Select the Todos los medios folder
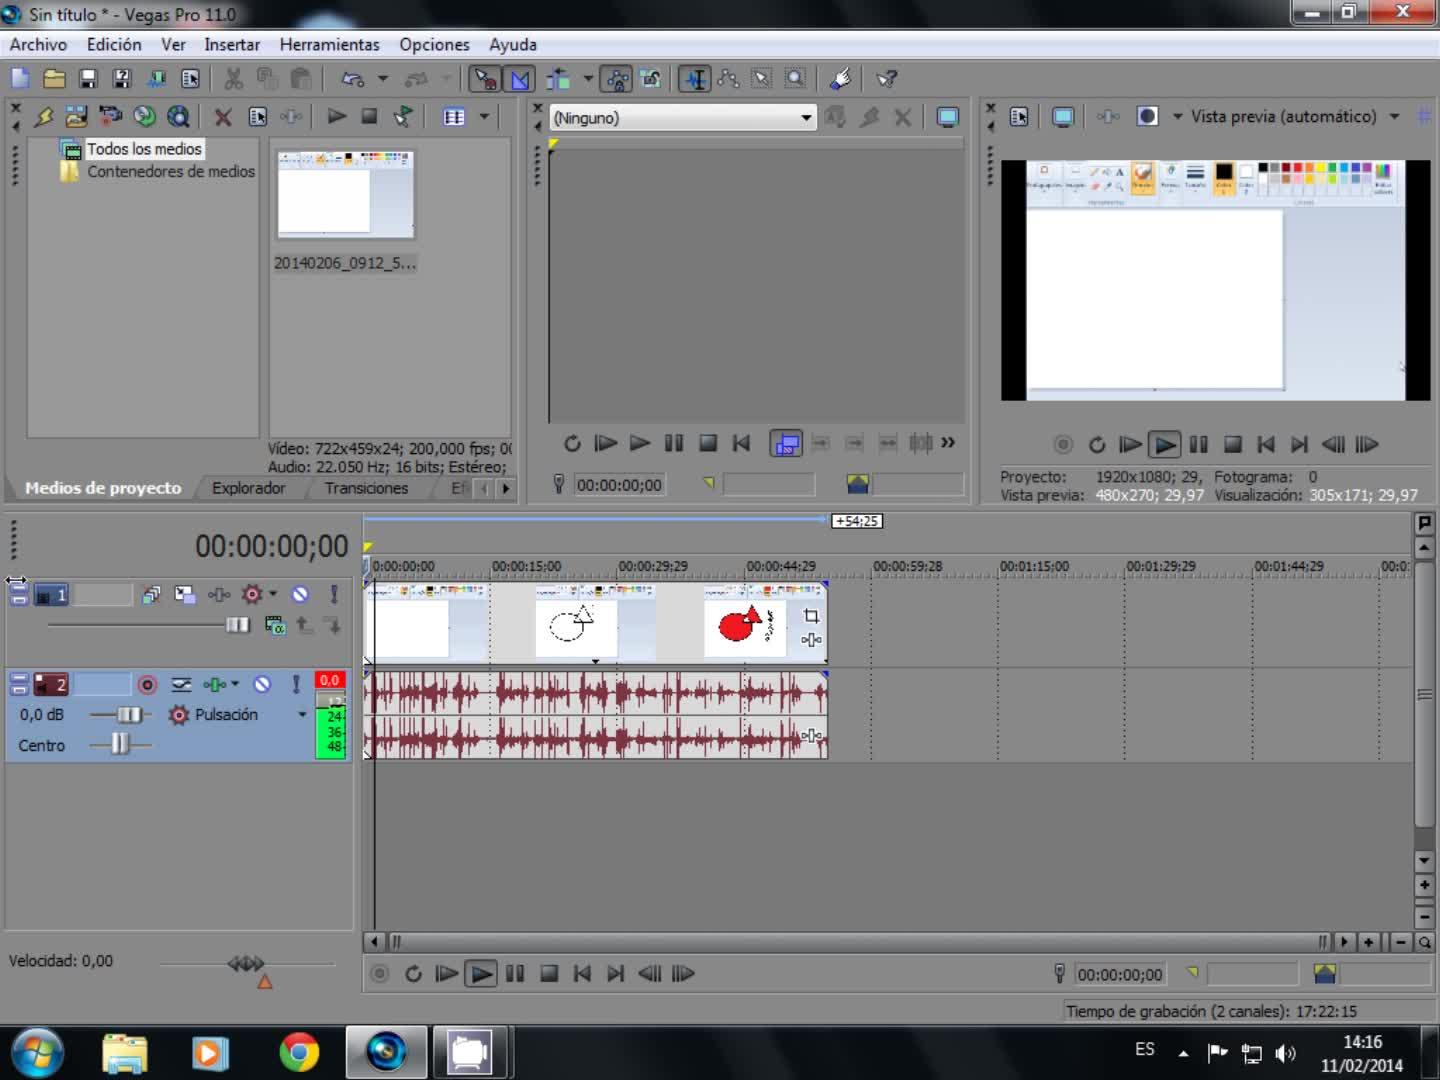 coord(144,149)
